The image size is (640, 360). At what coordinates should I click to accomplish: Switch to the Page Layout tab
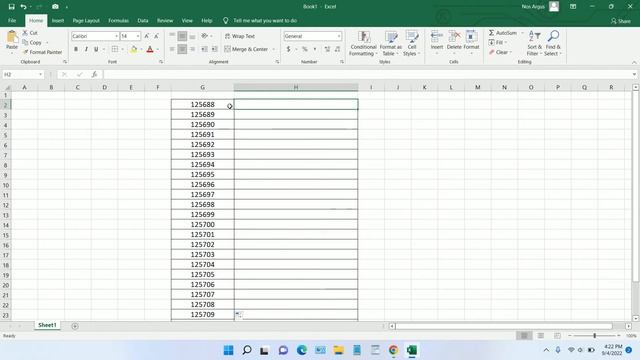pos(86,20)
